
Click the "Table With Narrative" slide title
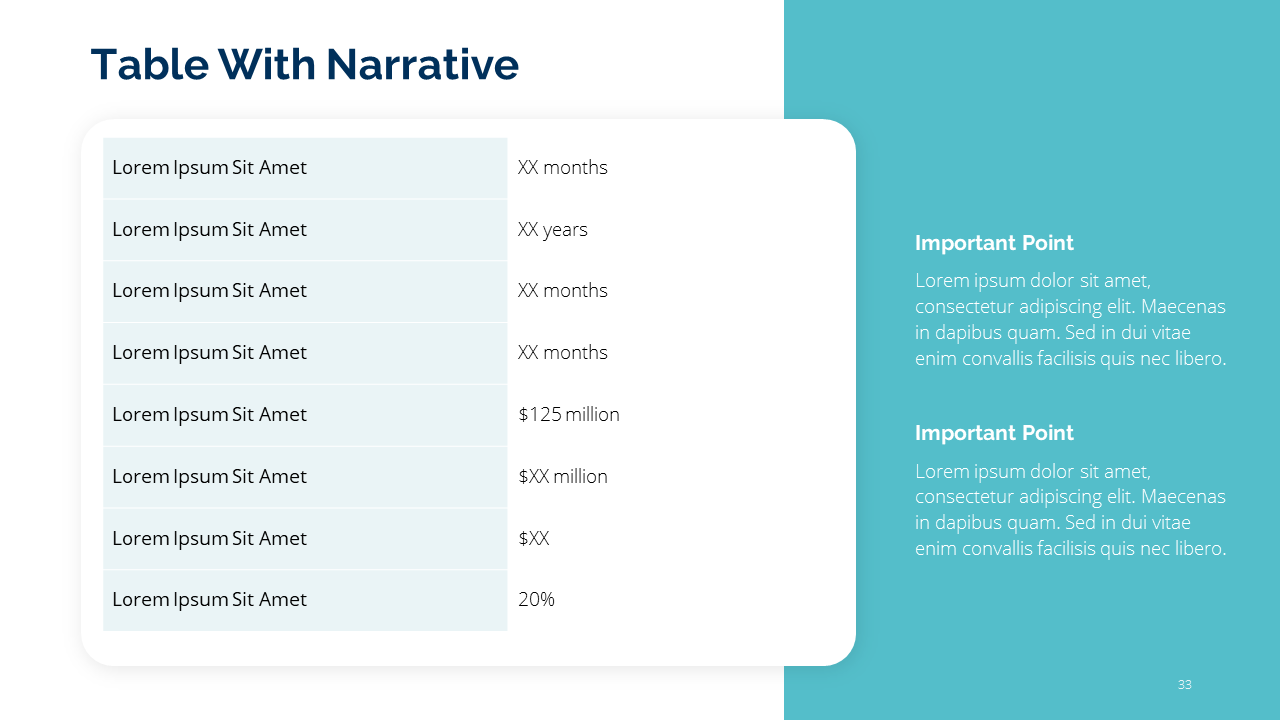305,65
